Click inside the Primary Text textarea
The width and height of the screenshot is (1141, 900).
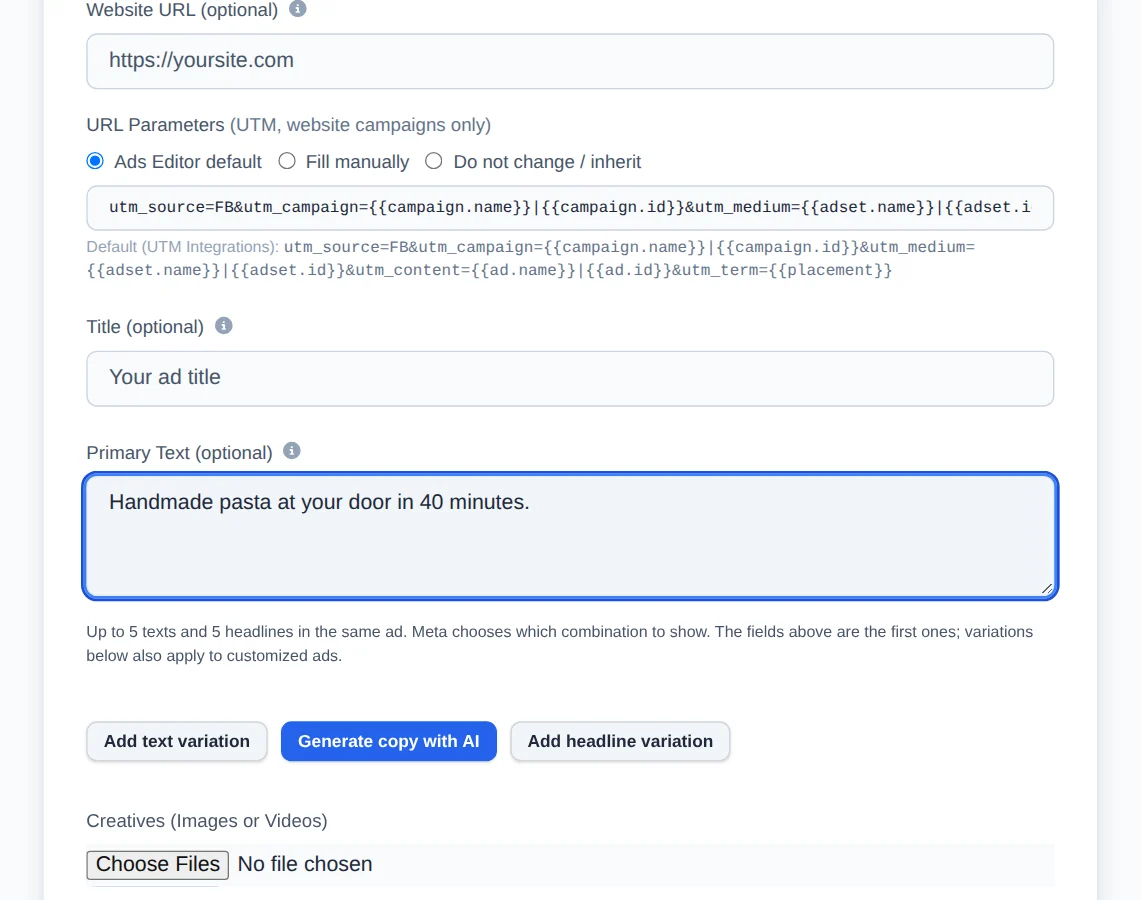570,535
